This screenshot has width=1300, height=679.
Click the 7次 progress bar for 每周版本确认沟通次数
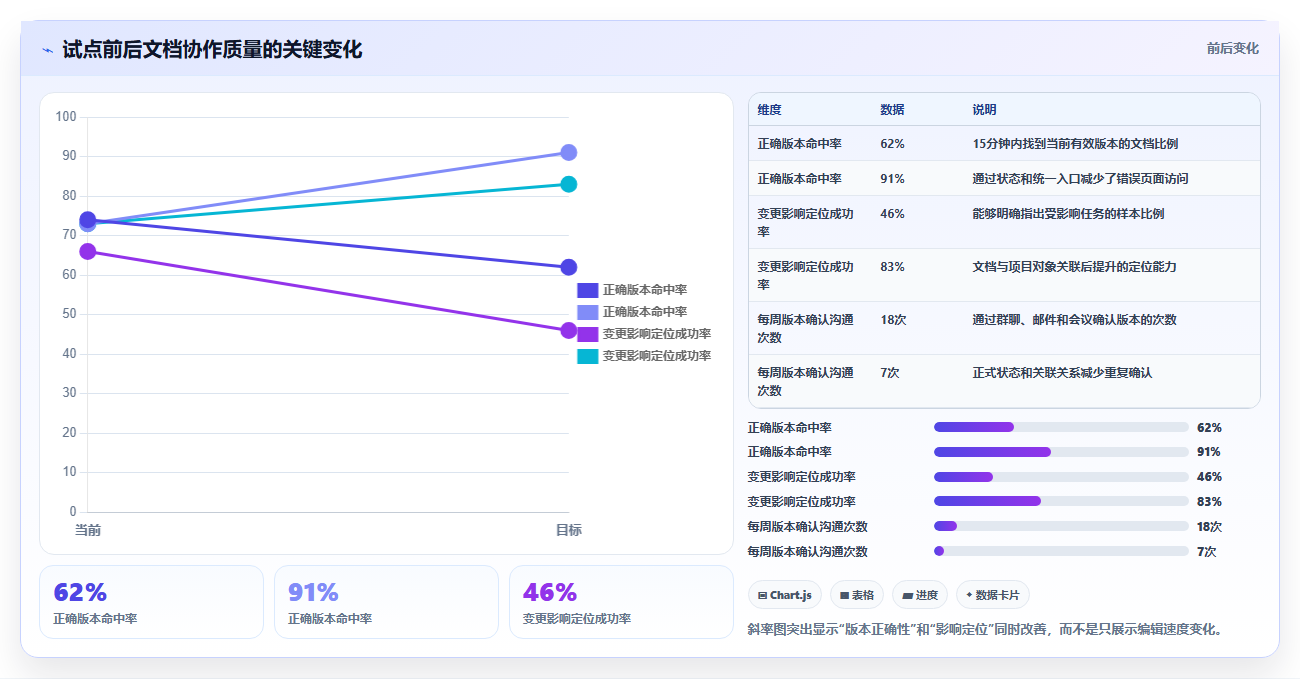pos(1061,551)
